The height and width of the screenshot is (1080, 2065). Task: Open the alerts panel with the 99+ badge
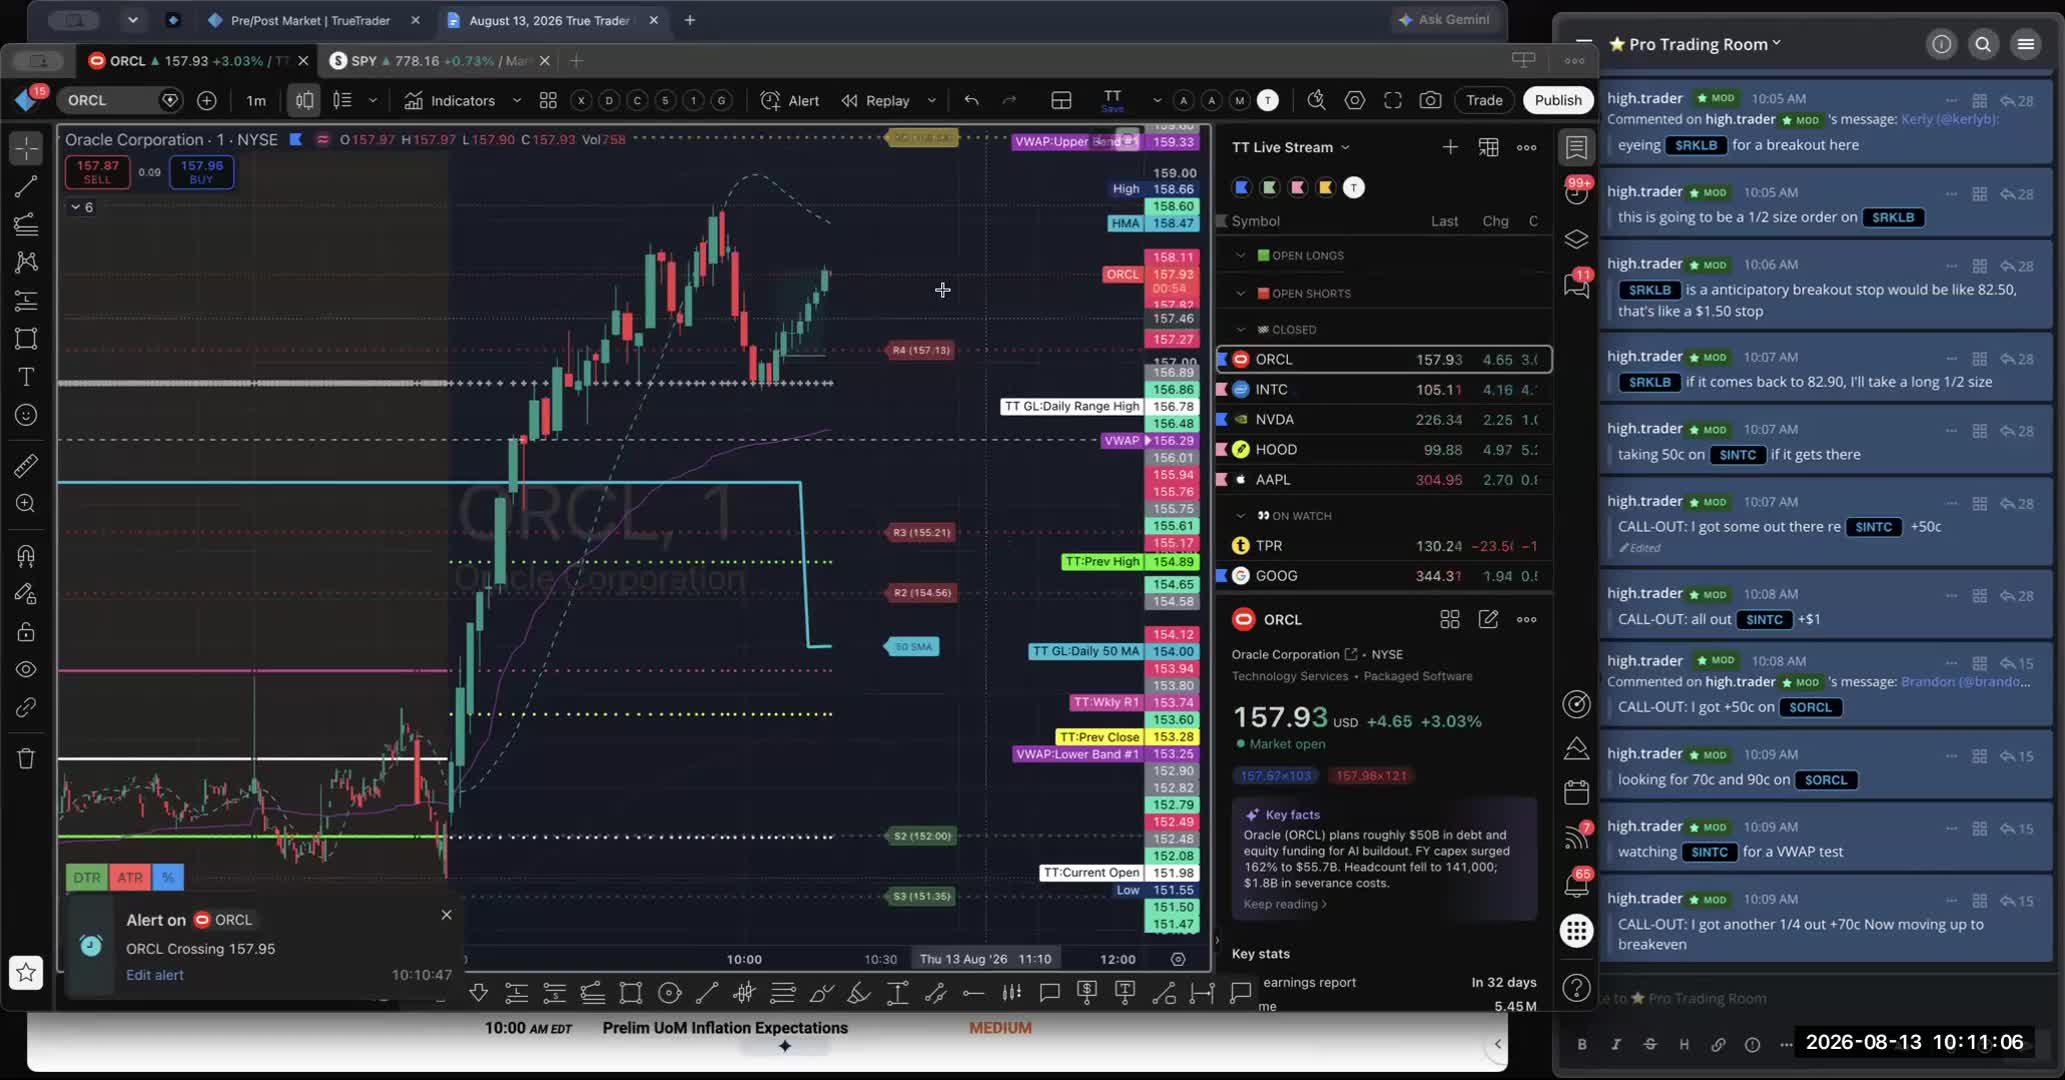tap(1577, 191)
